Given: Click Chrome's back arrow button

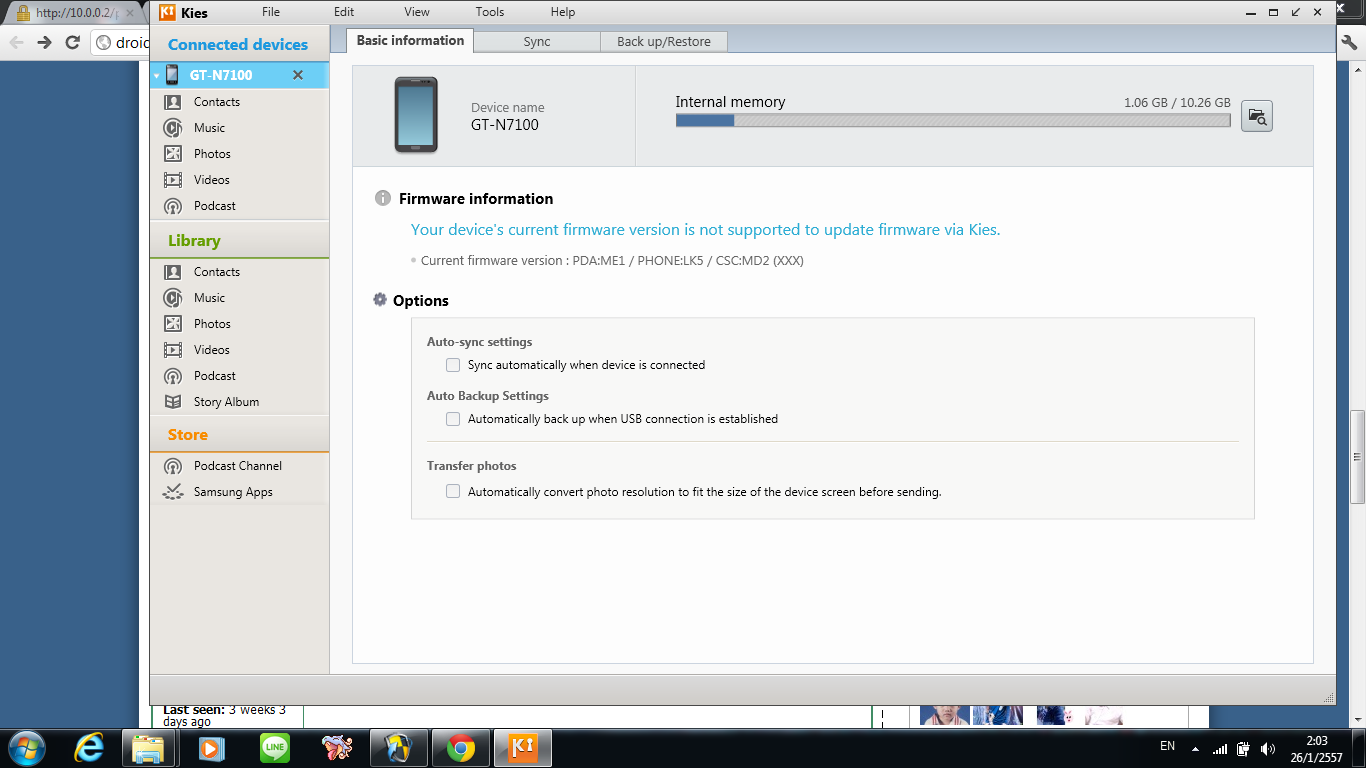Looking at the screenshot, I should tap(16, 42).
